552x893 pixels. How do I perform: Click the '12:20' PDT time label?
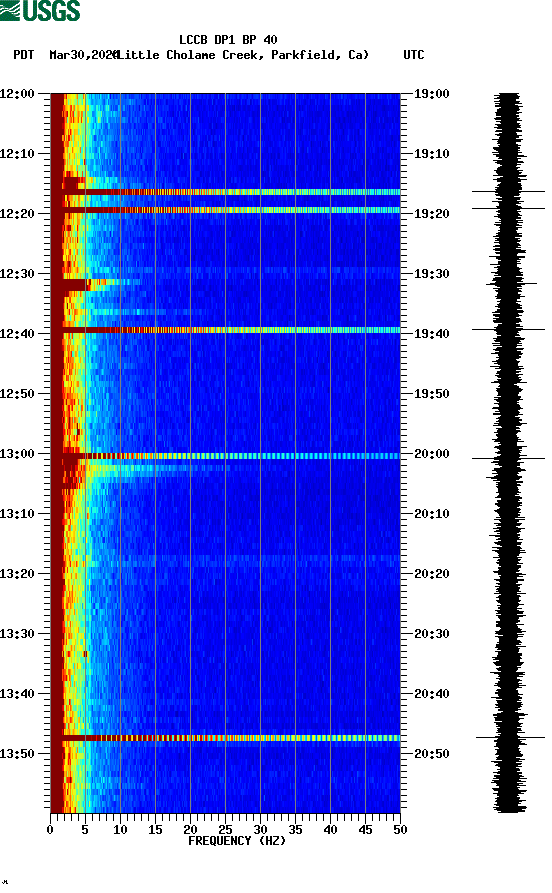[17, 214]
